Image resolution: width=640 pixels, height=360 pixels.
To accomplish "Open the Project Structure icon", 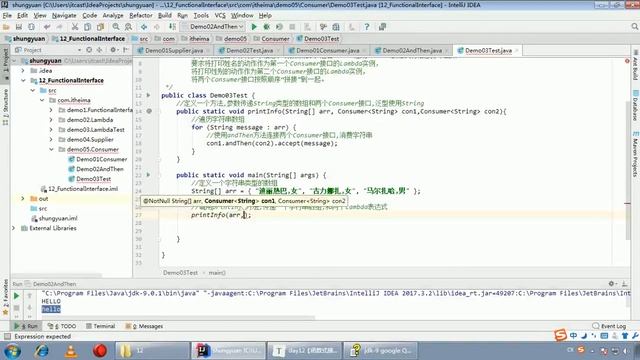I will (x=336, y=27).
